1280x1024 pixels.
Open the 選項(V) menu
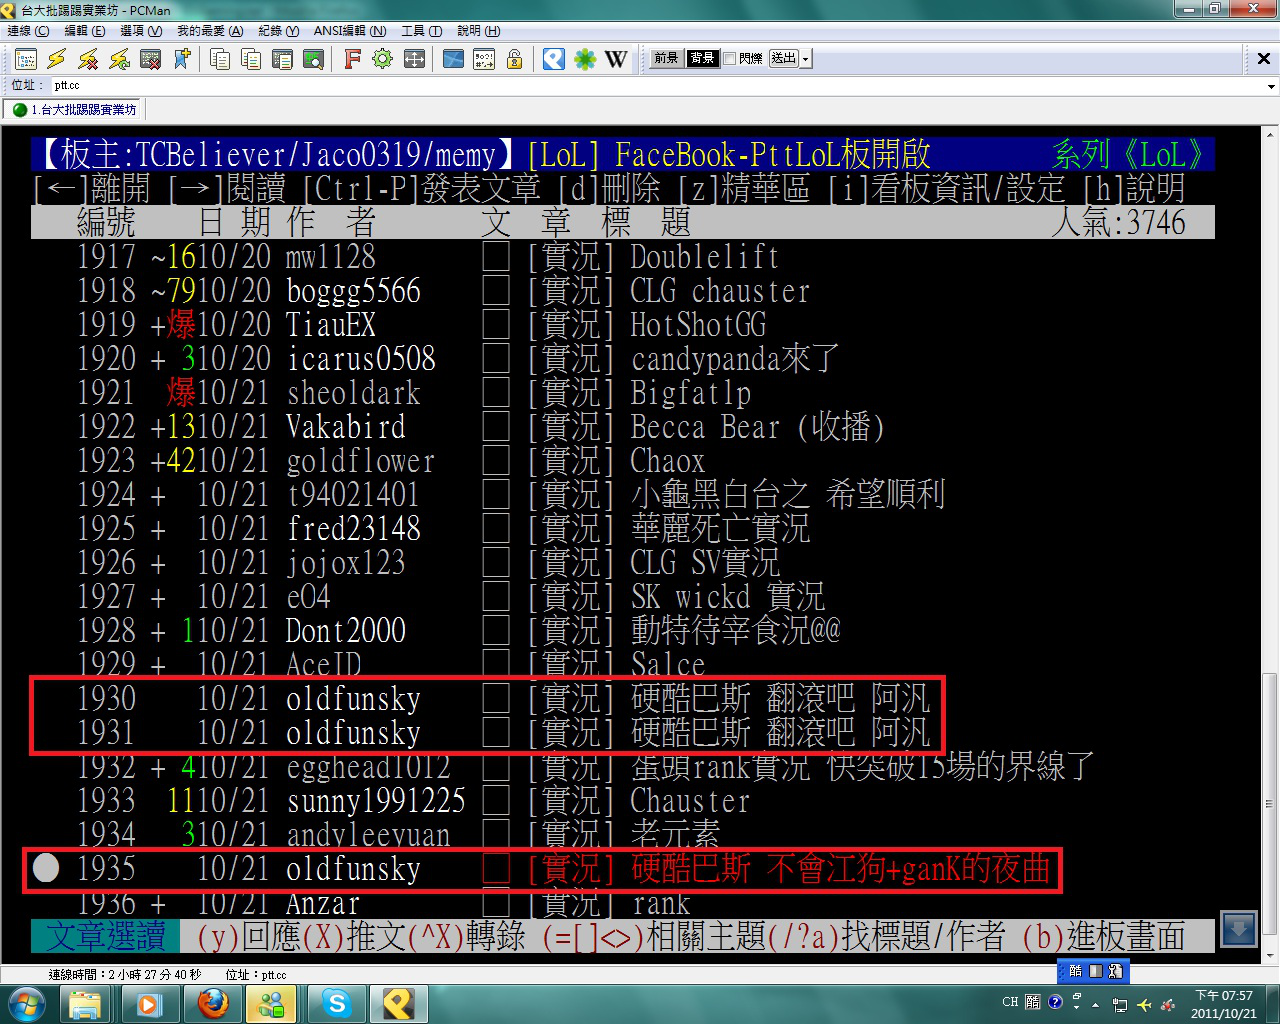tap(141, 31)
